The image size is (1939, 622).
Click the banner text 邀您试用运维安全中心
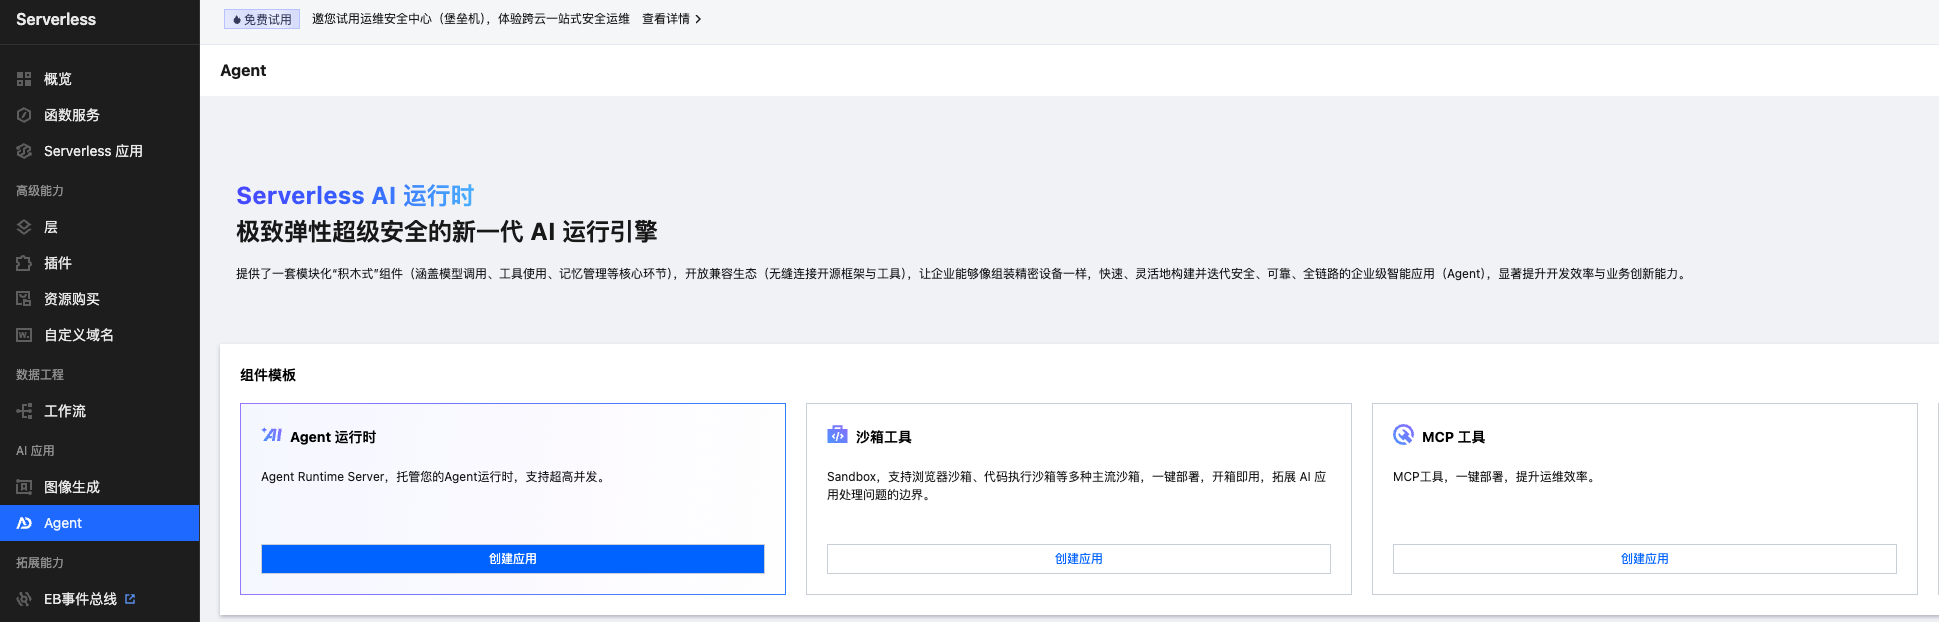[471, 19]
